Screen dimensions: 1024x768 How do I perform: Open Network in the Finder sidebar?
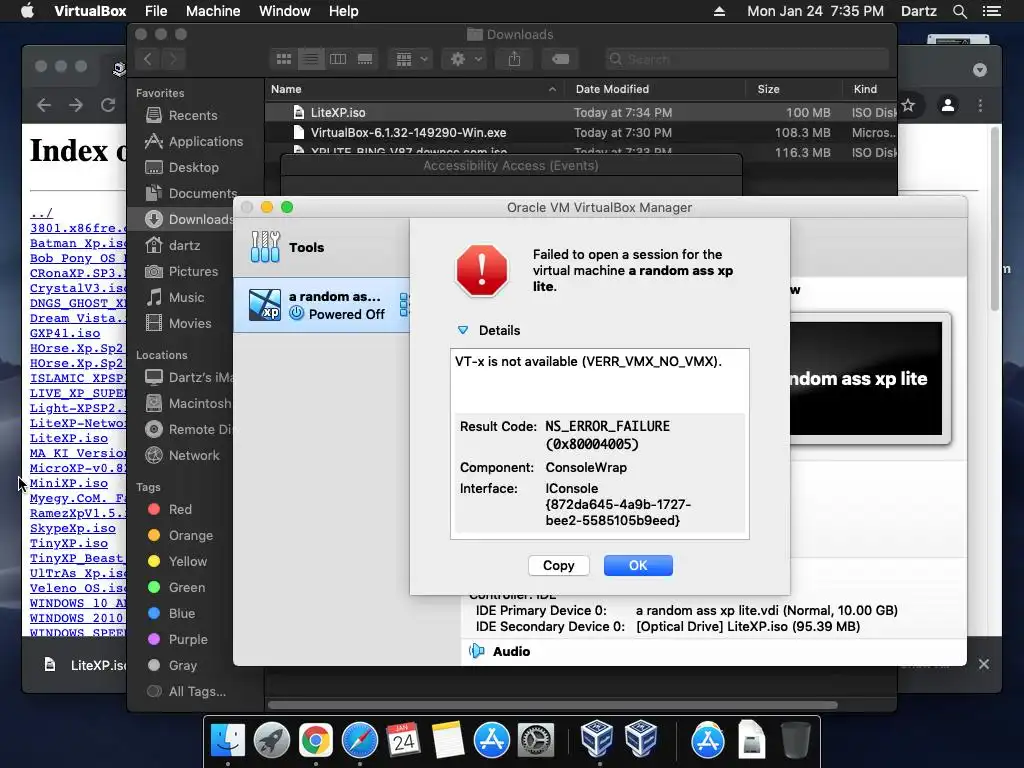(x=183, y=456)
